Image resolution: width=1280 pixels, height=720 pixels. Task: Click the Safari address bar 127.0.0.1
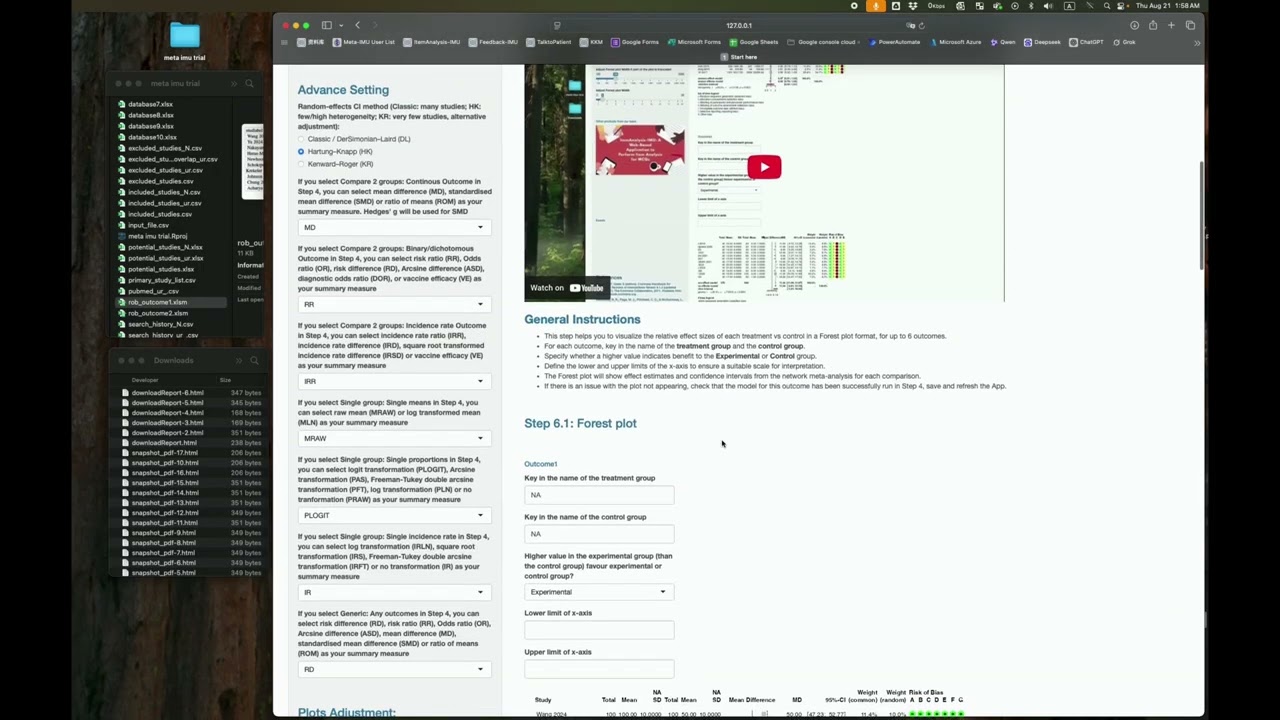738,25
